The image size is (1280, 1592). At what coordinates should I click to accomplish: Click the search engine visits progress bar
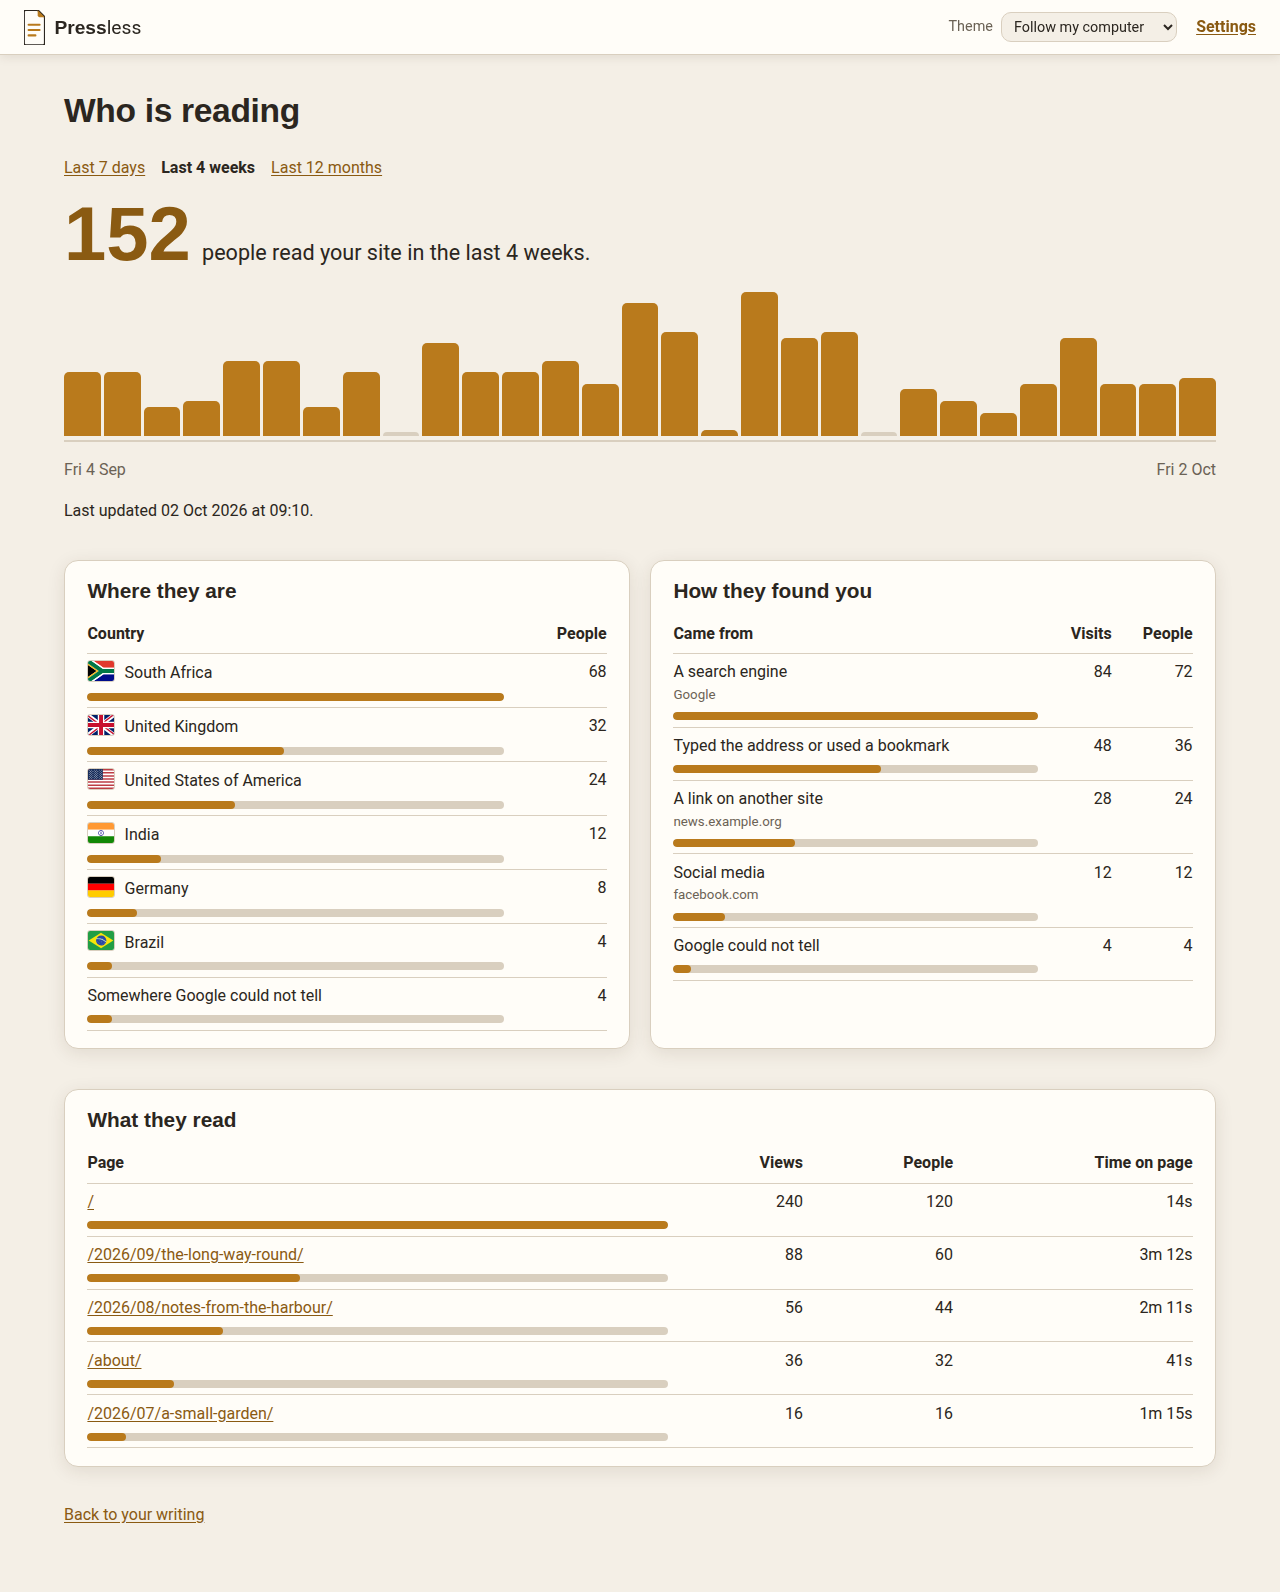[x=855, y=716]
